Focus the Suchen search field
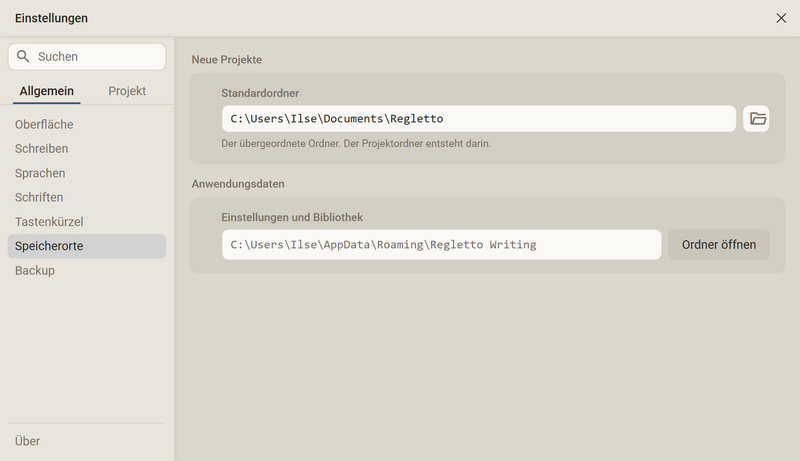Viewport: 800px width, 461px height. [x=87, y=57]
